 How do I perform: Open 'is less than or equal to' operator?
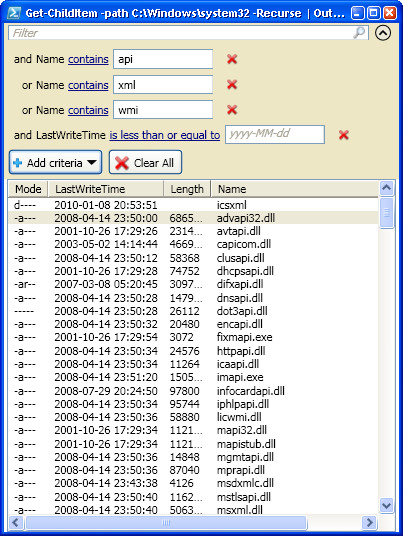(x=164, y=135)
